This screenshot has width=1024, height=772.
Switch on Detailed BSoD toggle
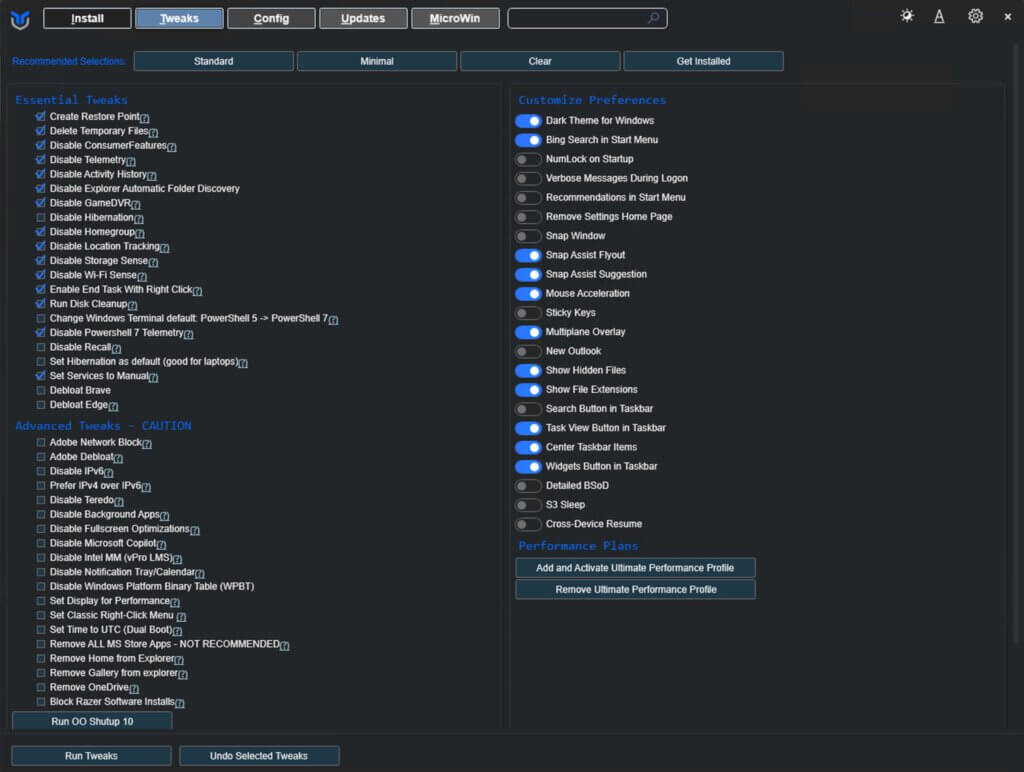[x=528, y=486]
